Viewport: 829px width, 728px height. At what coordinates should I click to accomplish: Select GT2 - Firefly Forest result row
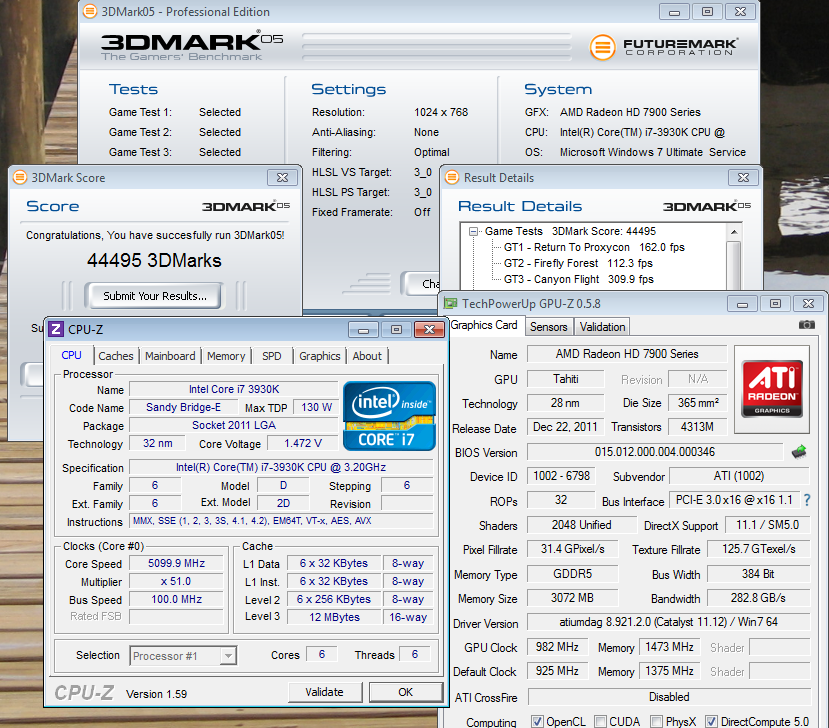click(578, 263)
